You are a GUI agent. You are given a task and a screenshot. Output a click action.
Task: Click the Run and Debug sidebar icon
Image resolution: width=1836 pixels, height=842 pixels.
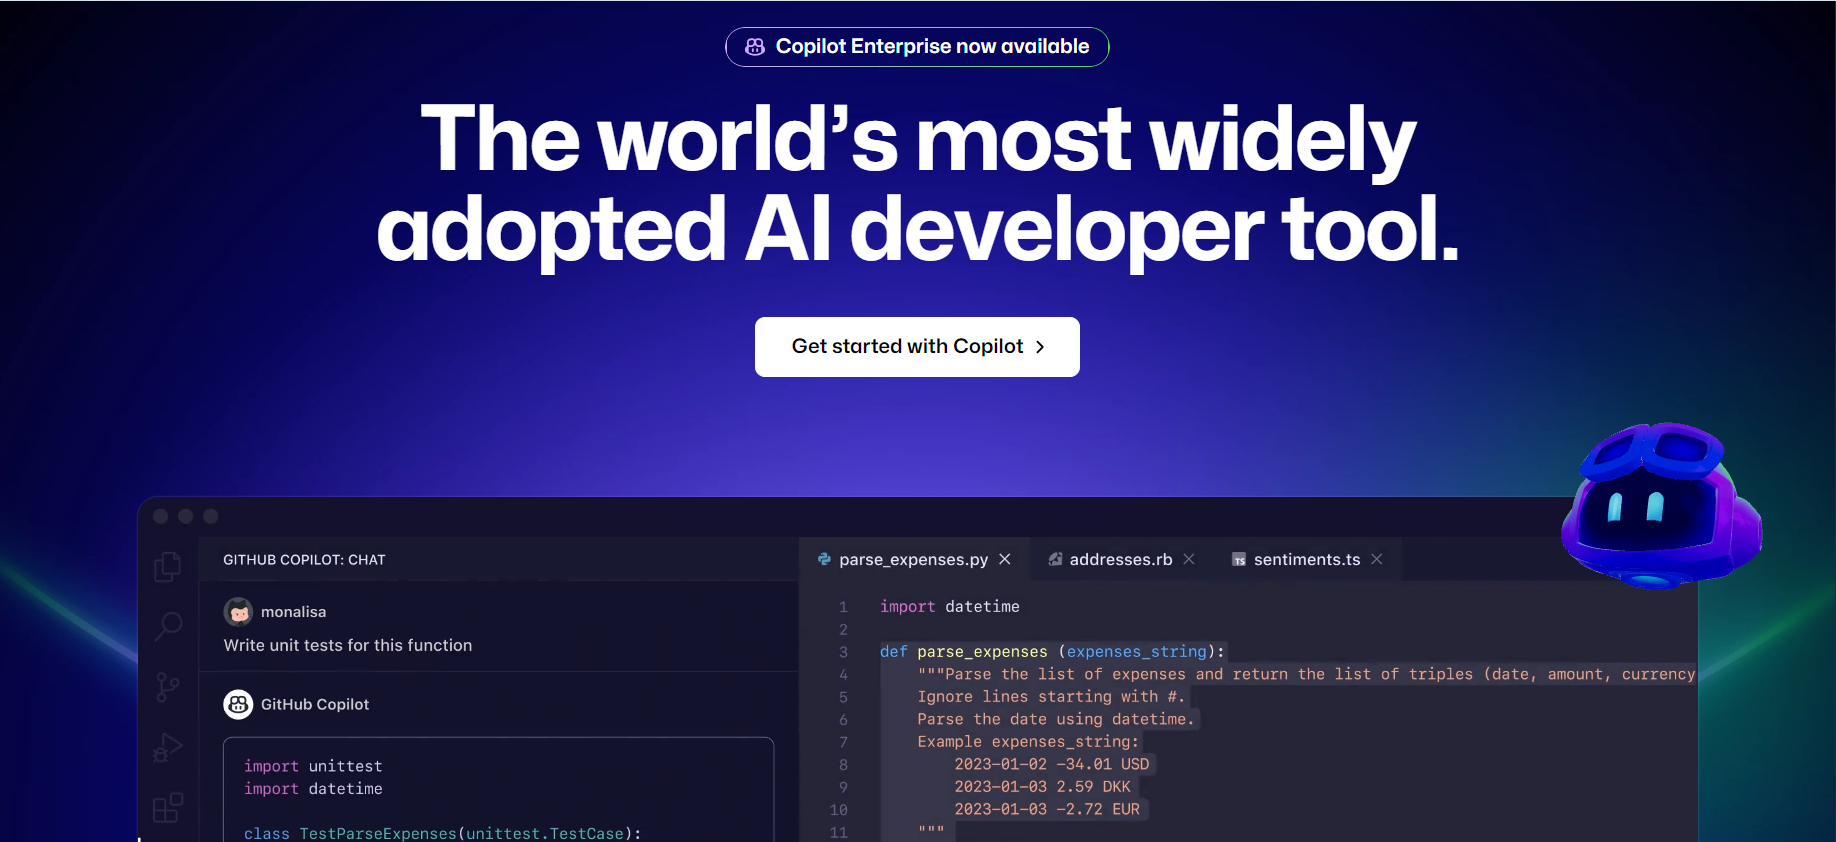(x=168, y=747)
